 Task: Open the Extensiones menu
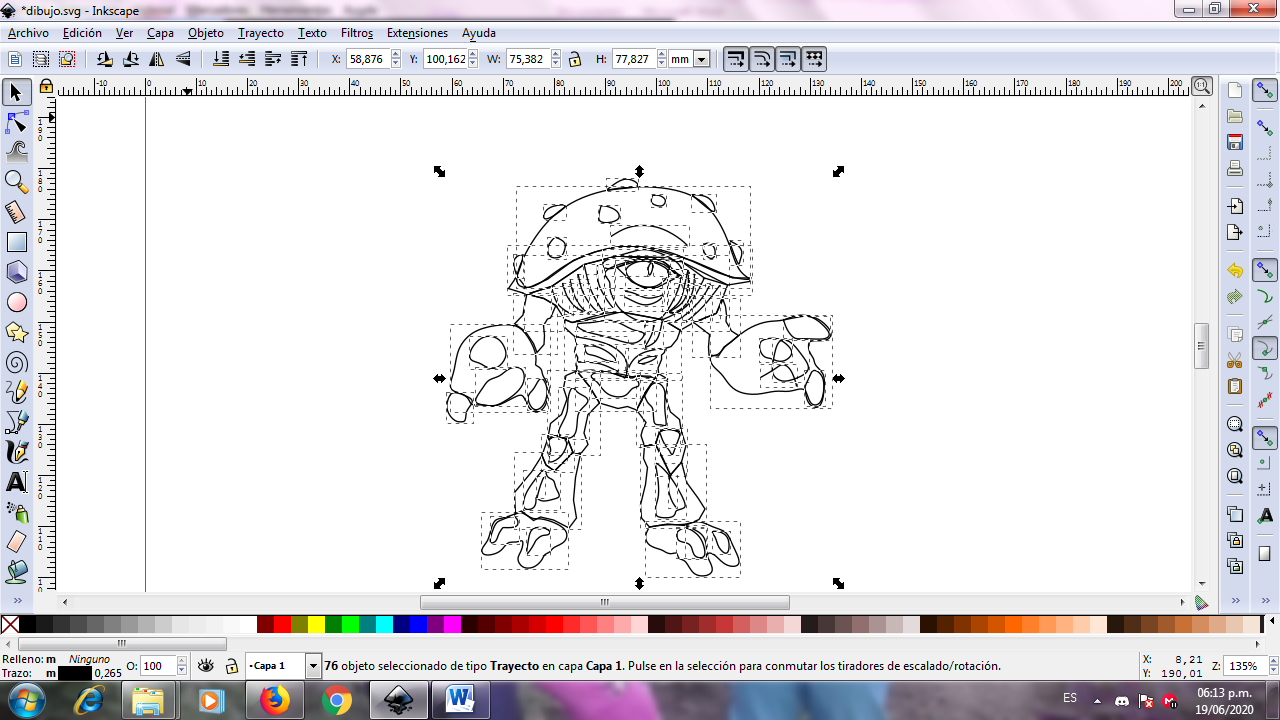(x=417, y=33)
